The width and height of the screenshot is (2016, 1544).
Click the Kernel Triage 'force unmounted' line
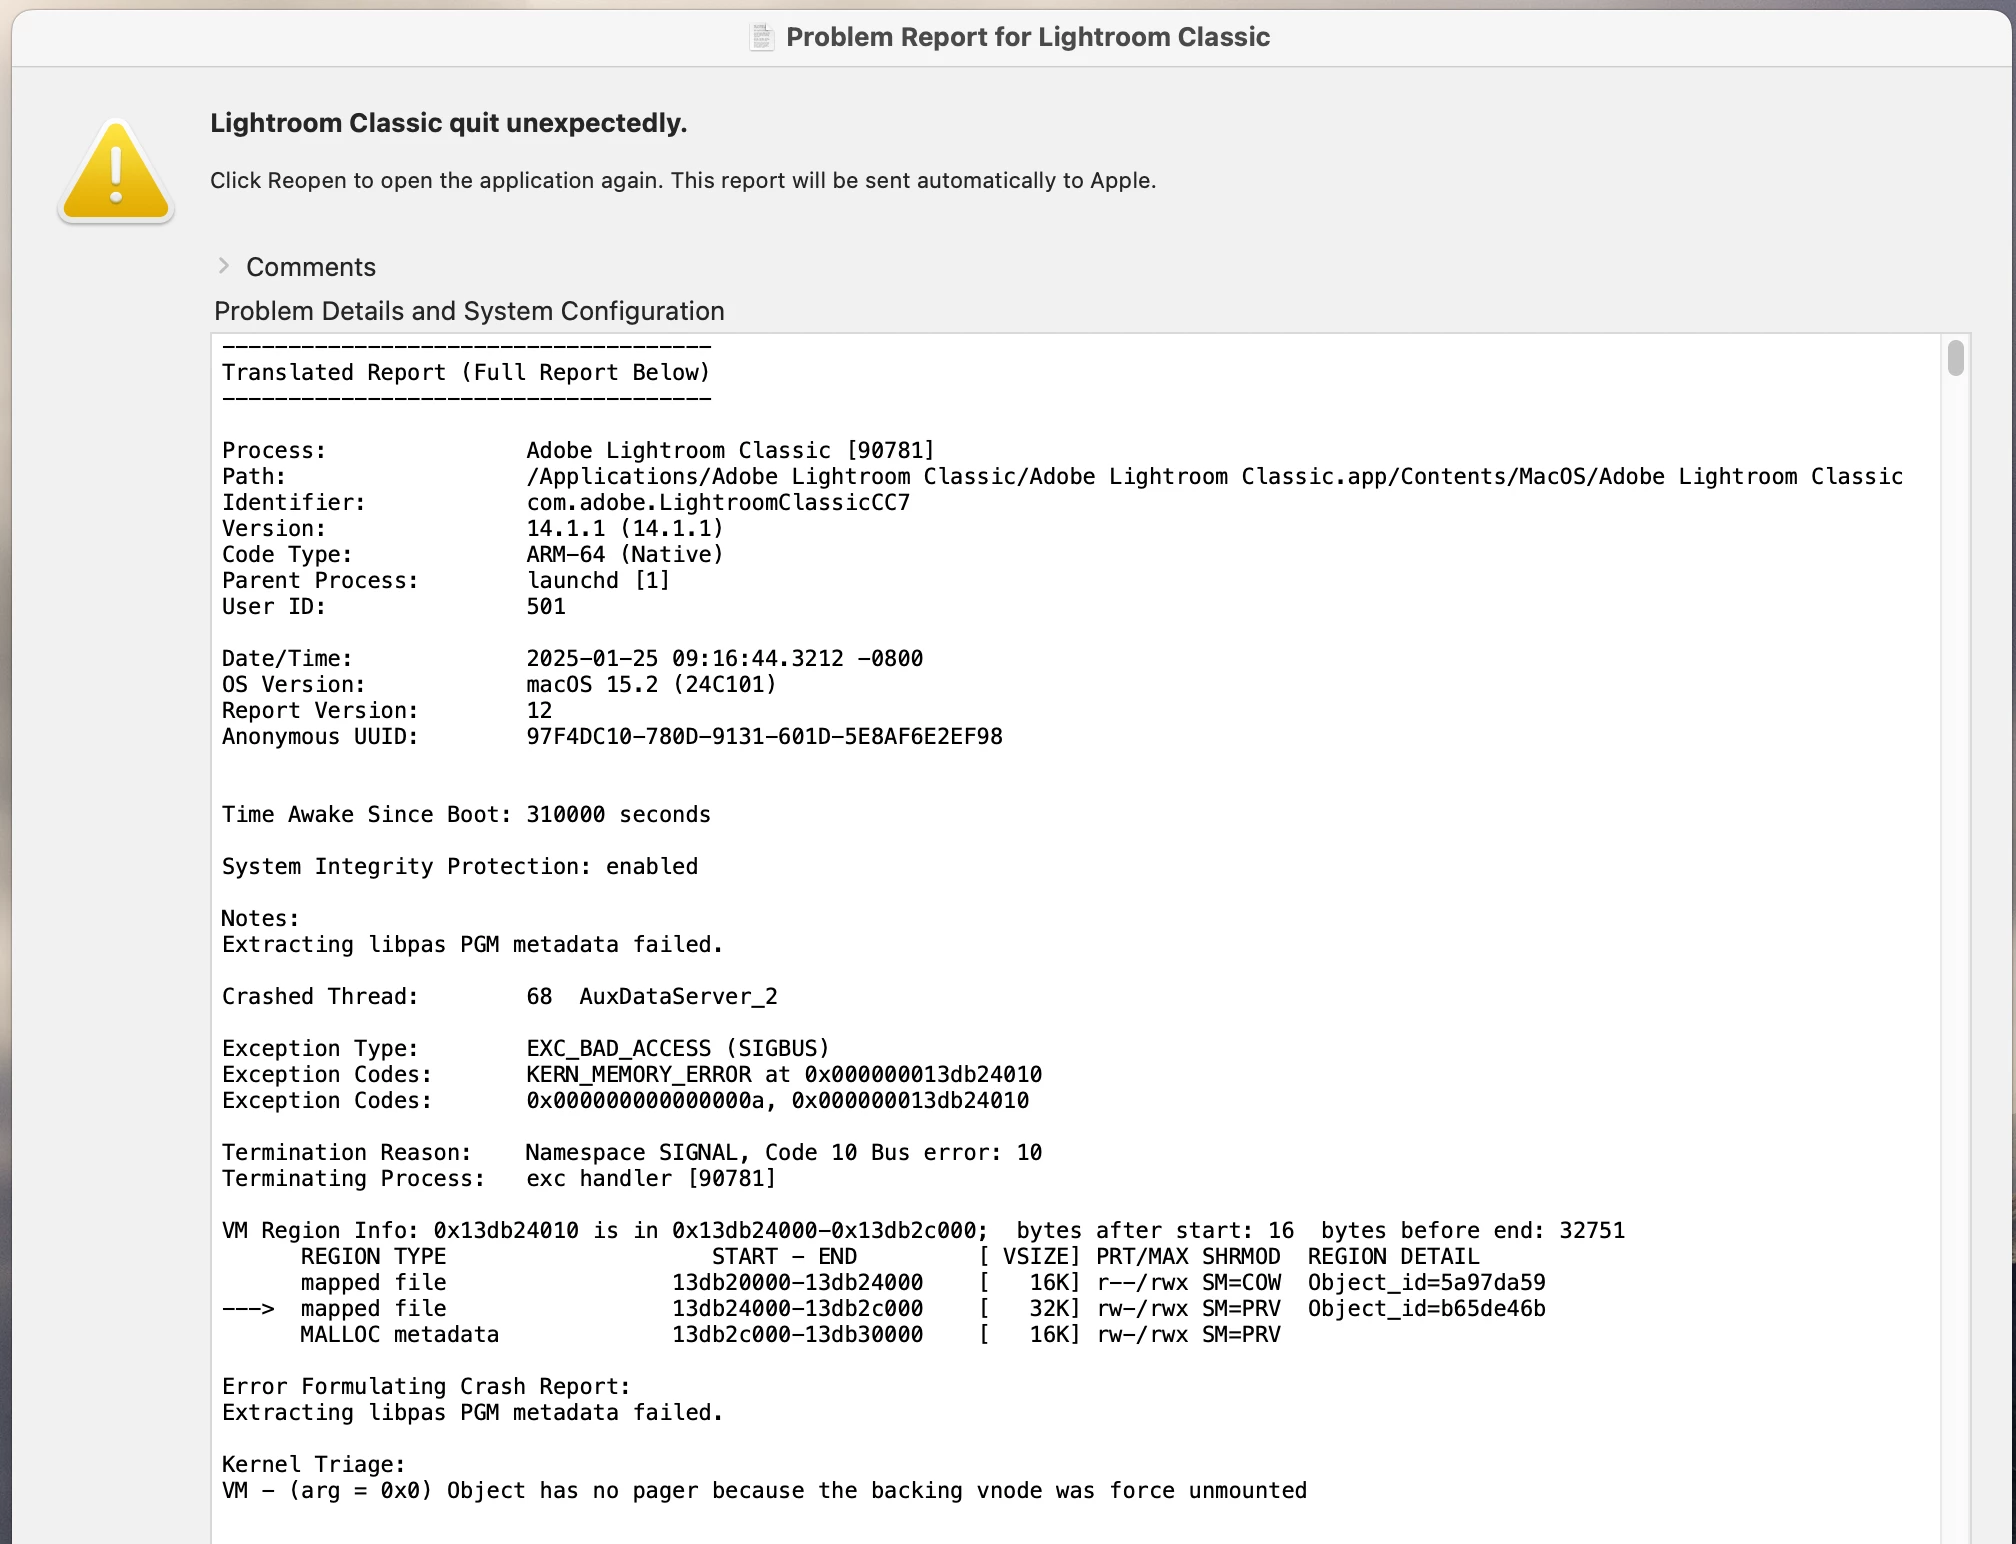pyautogui.click(x=764, y=1491)
